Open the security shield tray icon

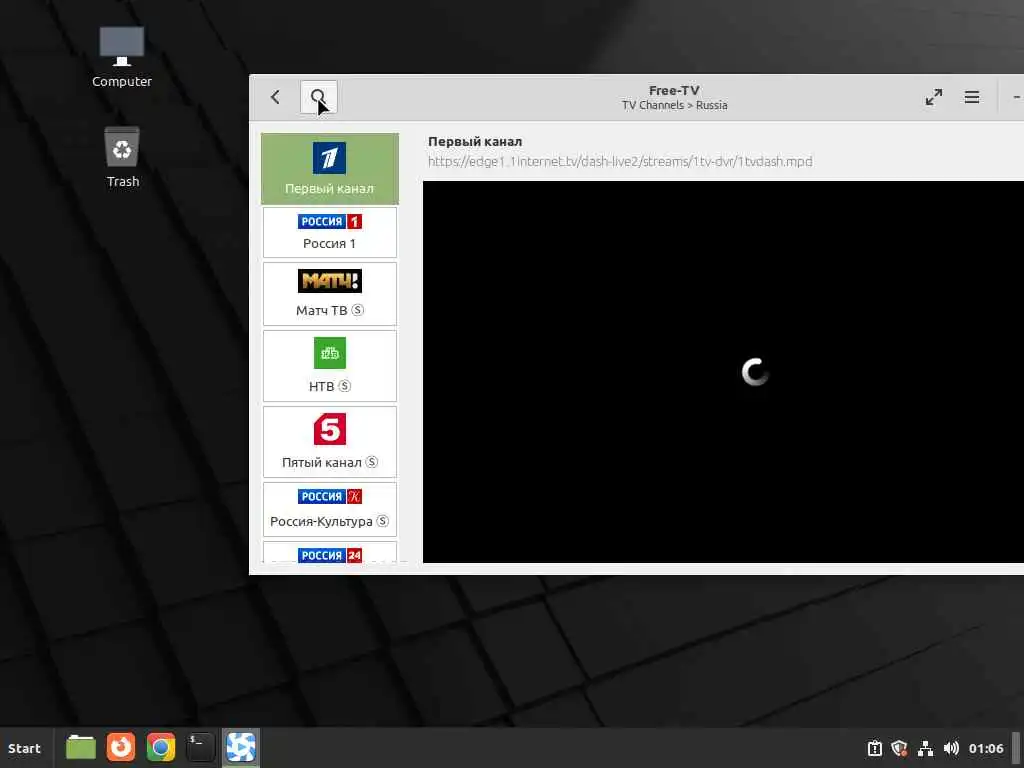(x=899, y=748)
